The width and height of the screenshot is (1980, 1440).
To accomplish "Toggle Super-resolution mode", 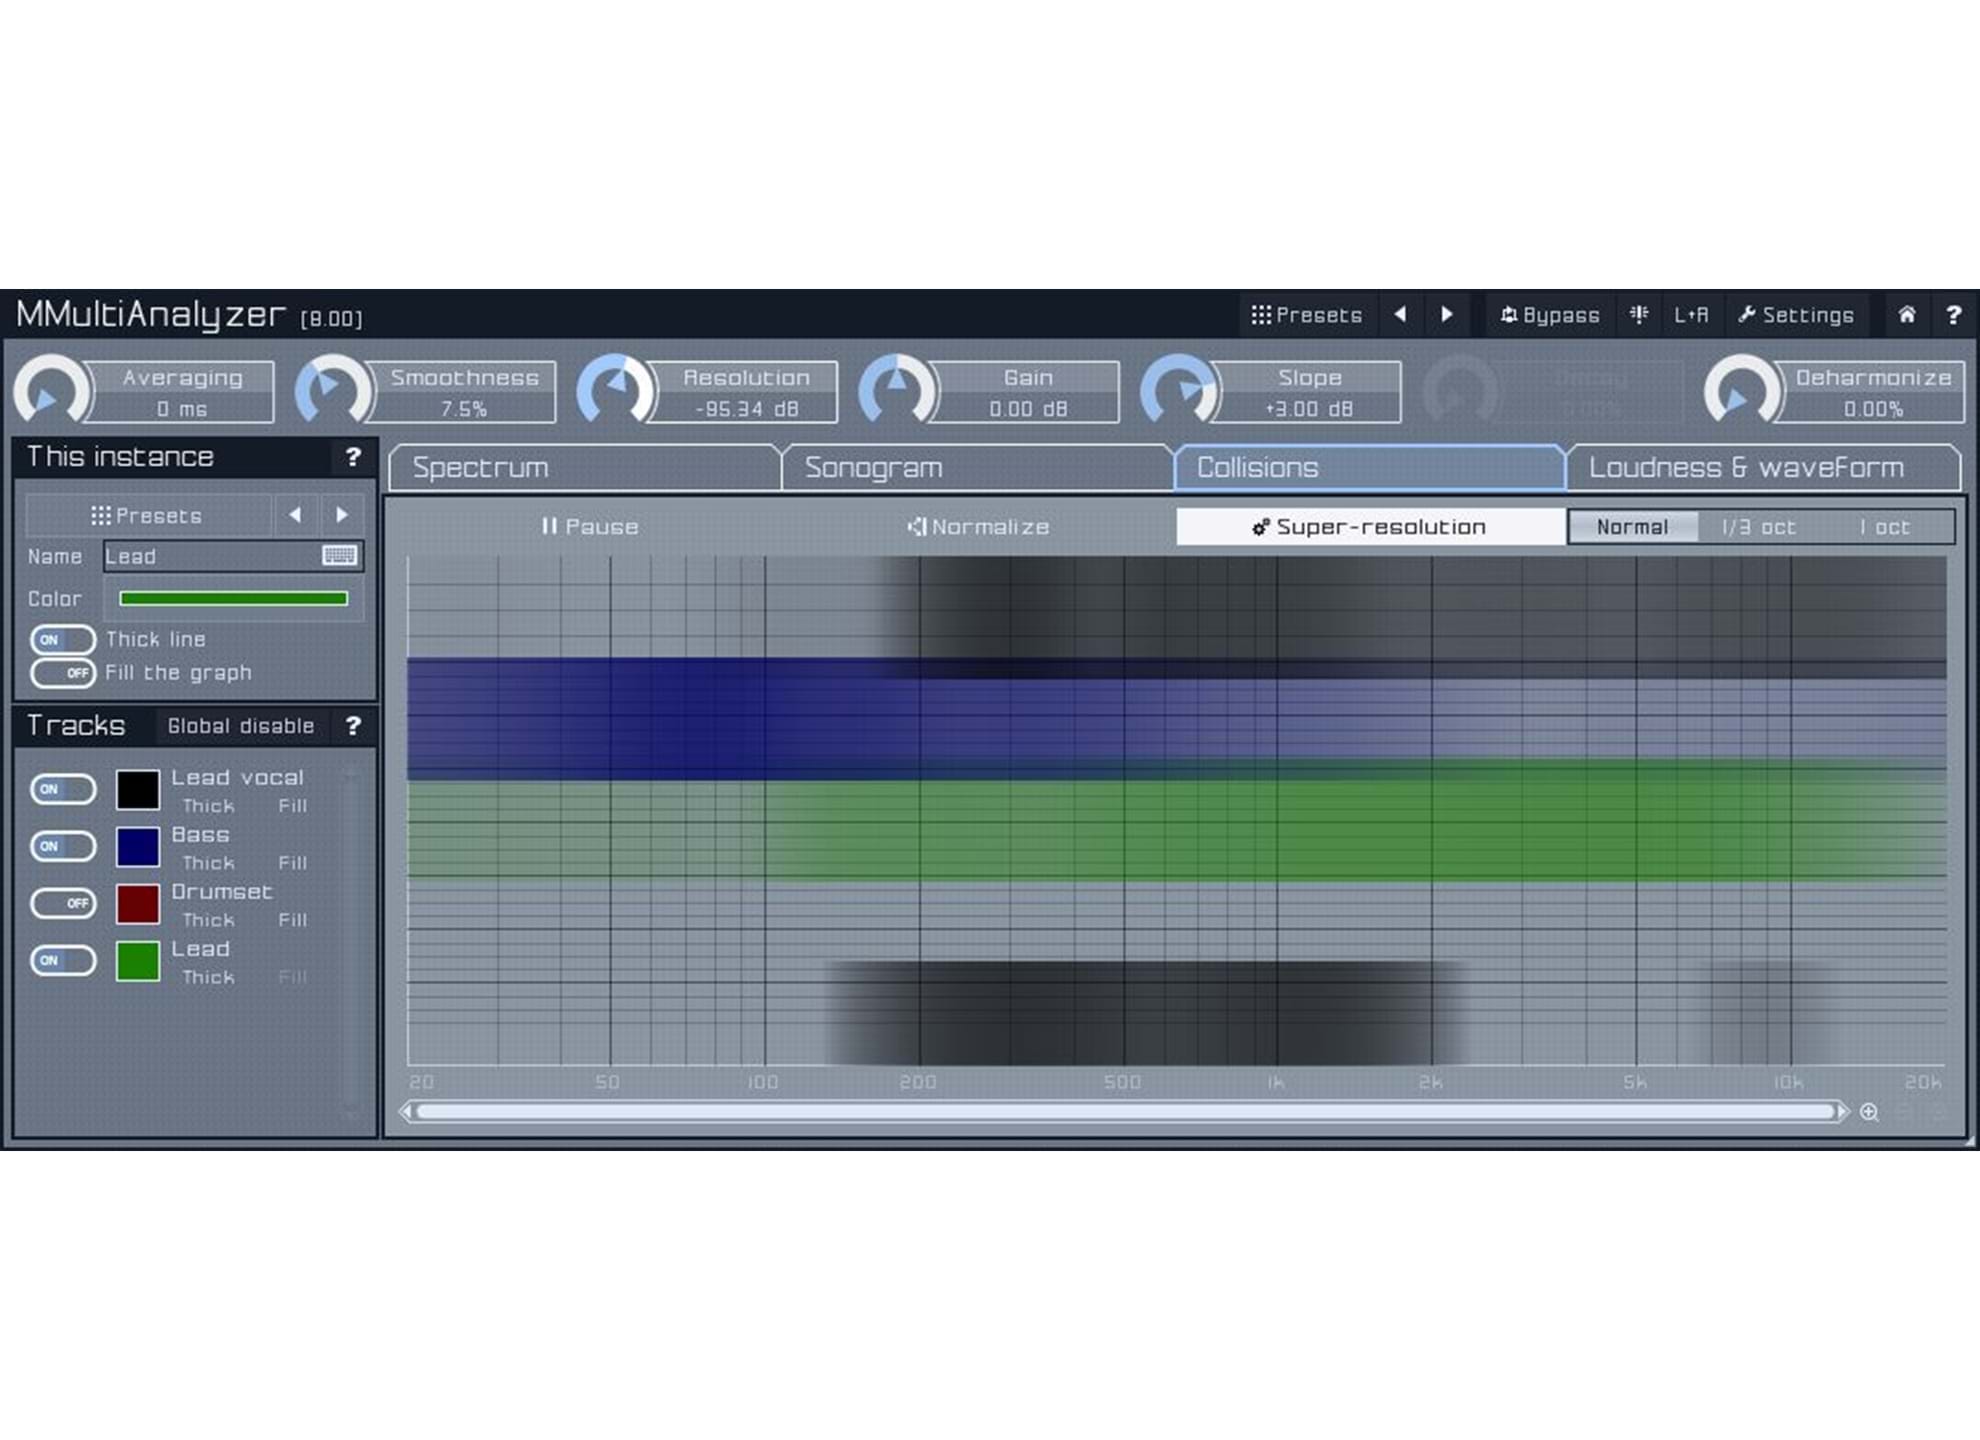I will 1370,526.
